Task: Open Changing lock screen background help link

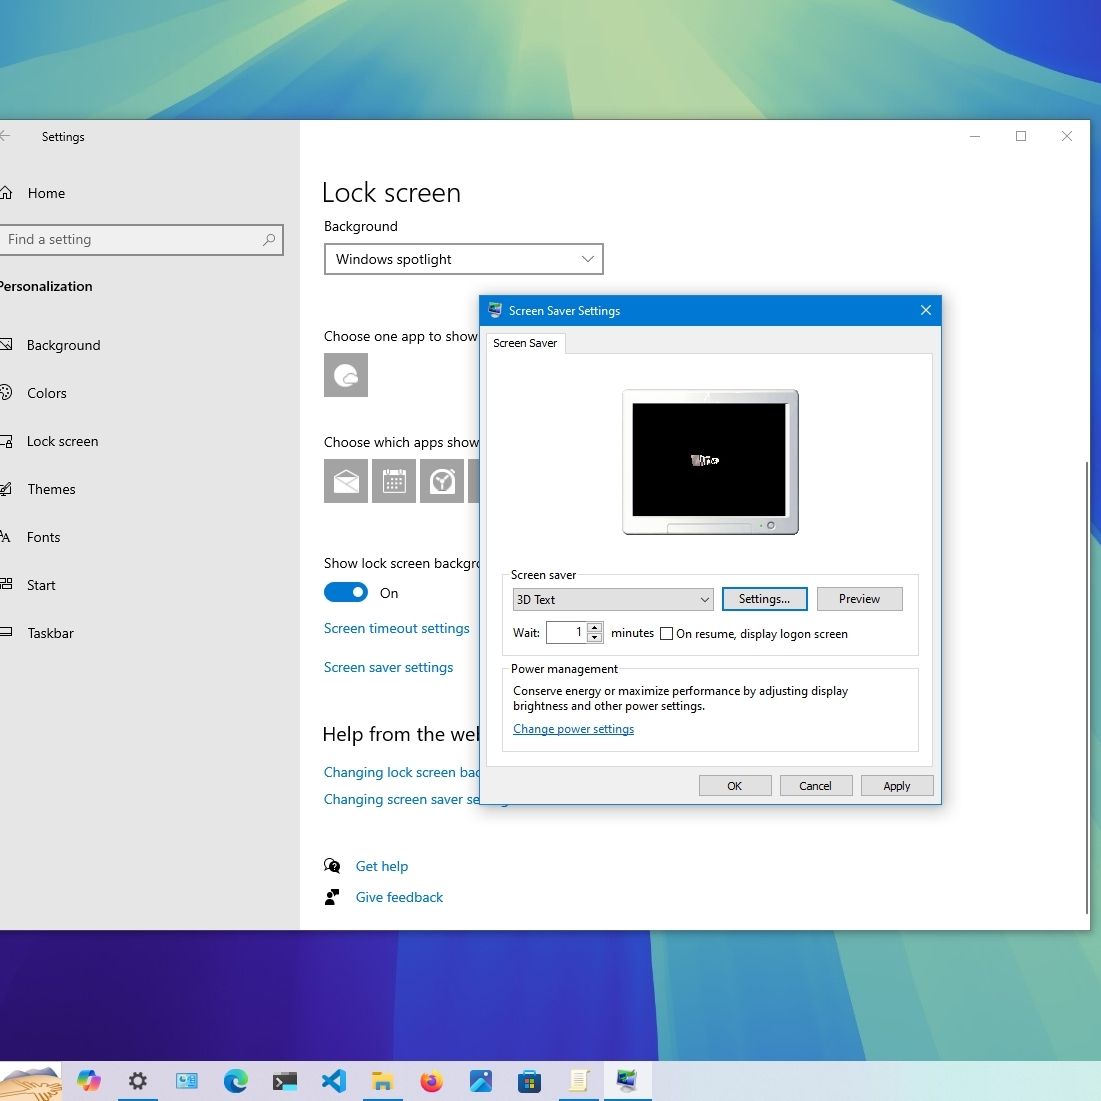Action: point(401,772)
